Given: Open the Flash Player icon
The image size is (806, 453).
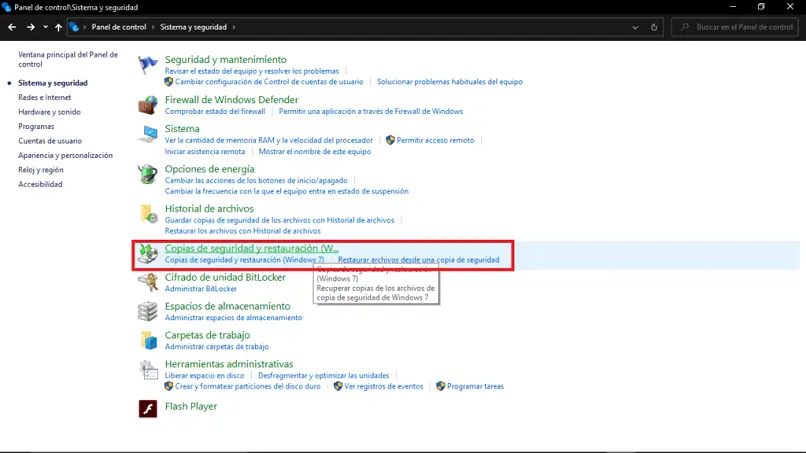Looking at the screenshot, I should pyautogui.click(x=148, y=409).
